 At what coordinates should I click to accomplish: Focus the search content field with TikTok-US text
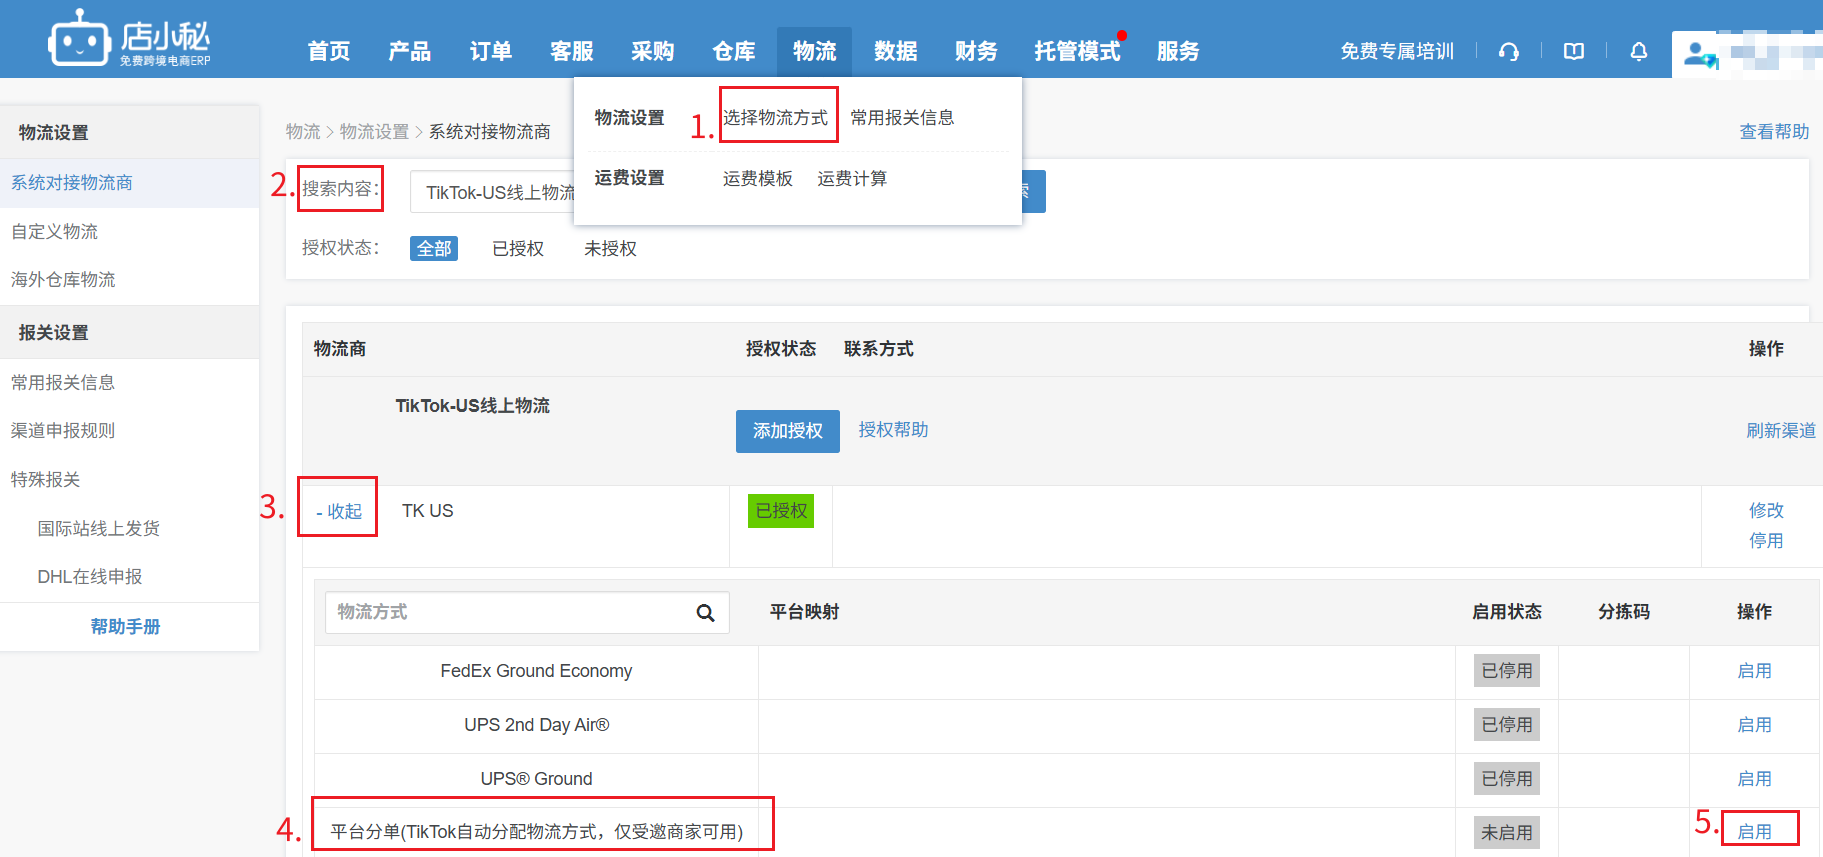tap(494, 192)
